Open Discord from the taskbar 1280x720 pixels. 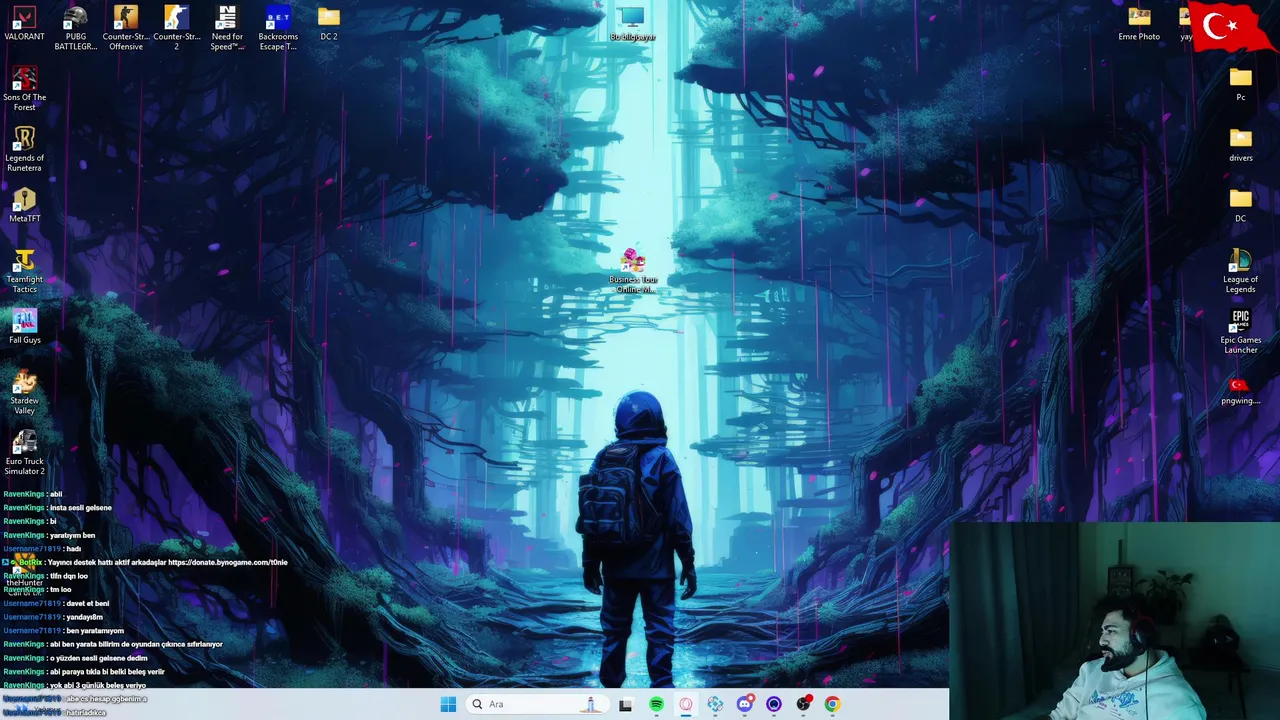(745, 704)
